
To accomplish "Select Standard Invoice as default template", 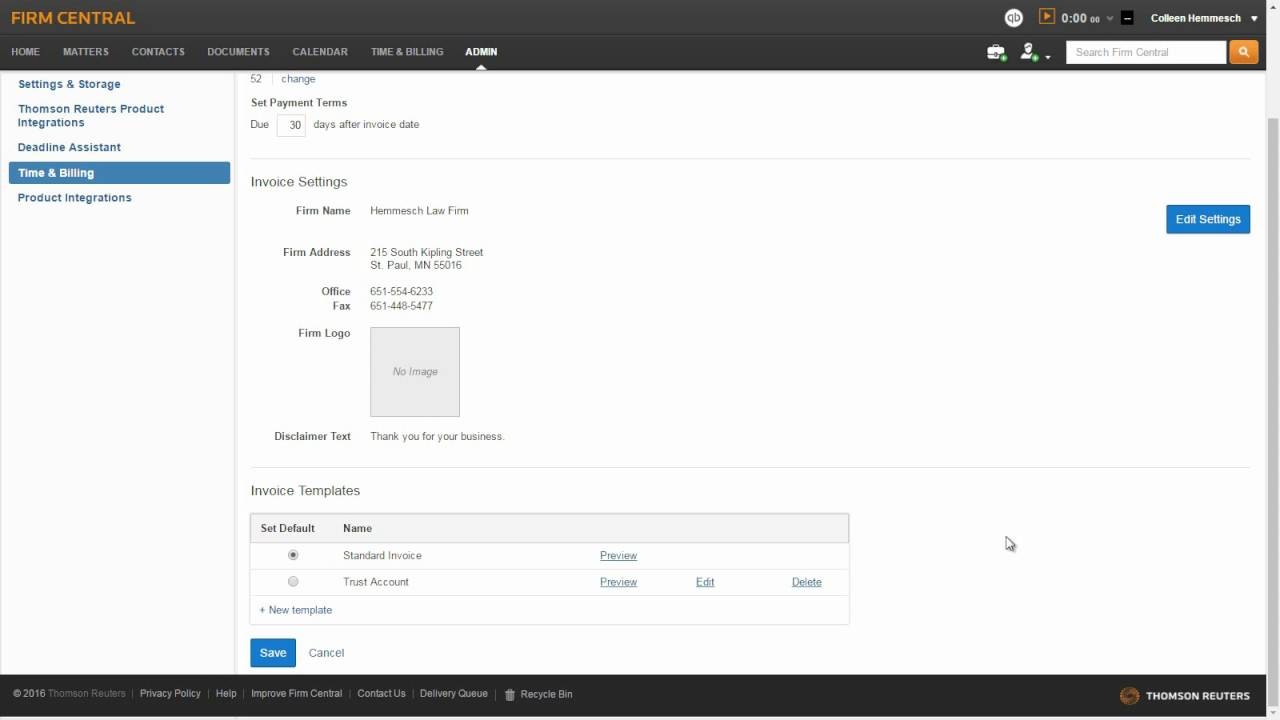I will tap(293, 555).
